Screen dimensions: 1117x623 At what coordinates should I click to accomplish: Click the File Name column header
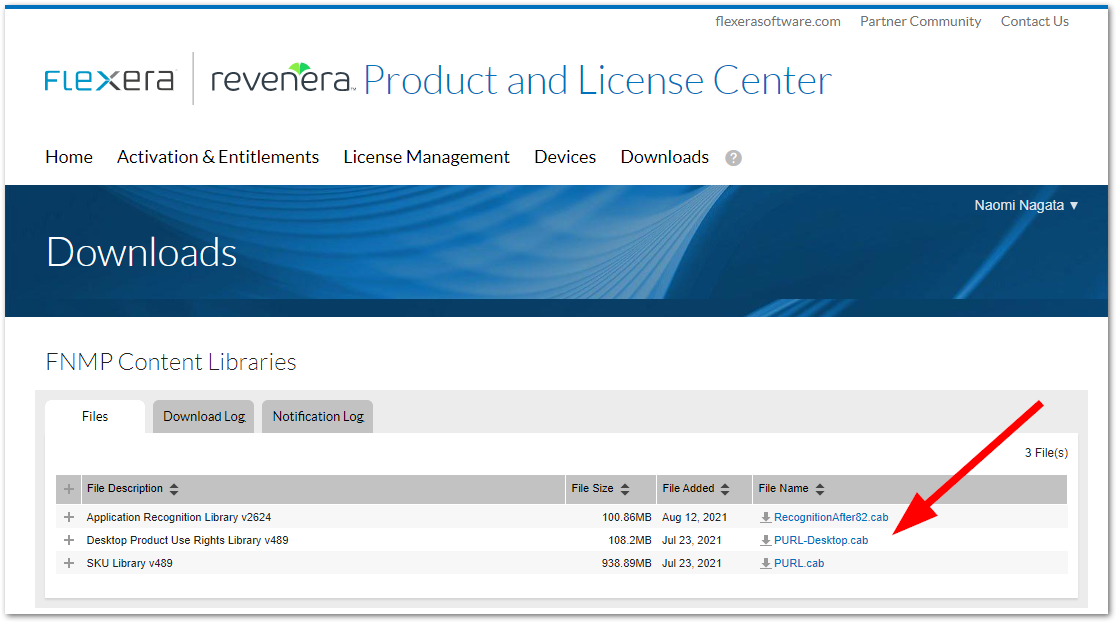(910, 489)
